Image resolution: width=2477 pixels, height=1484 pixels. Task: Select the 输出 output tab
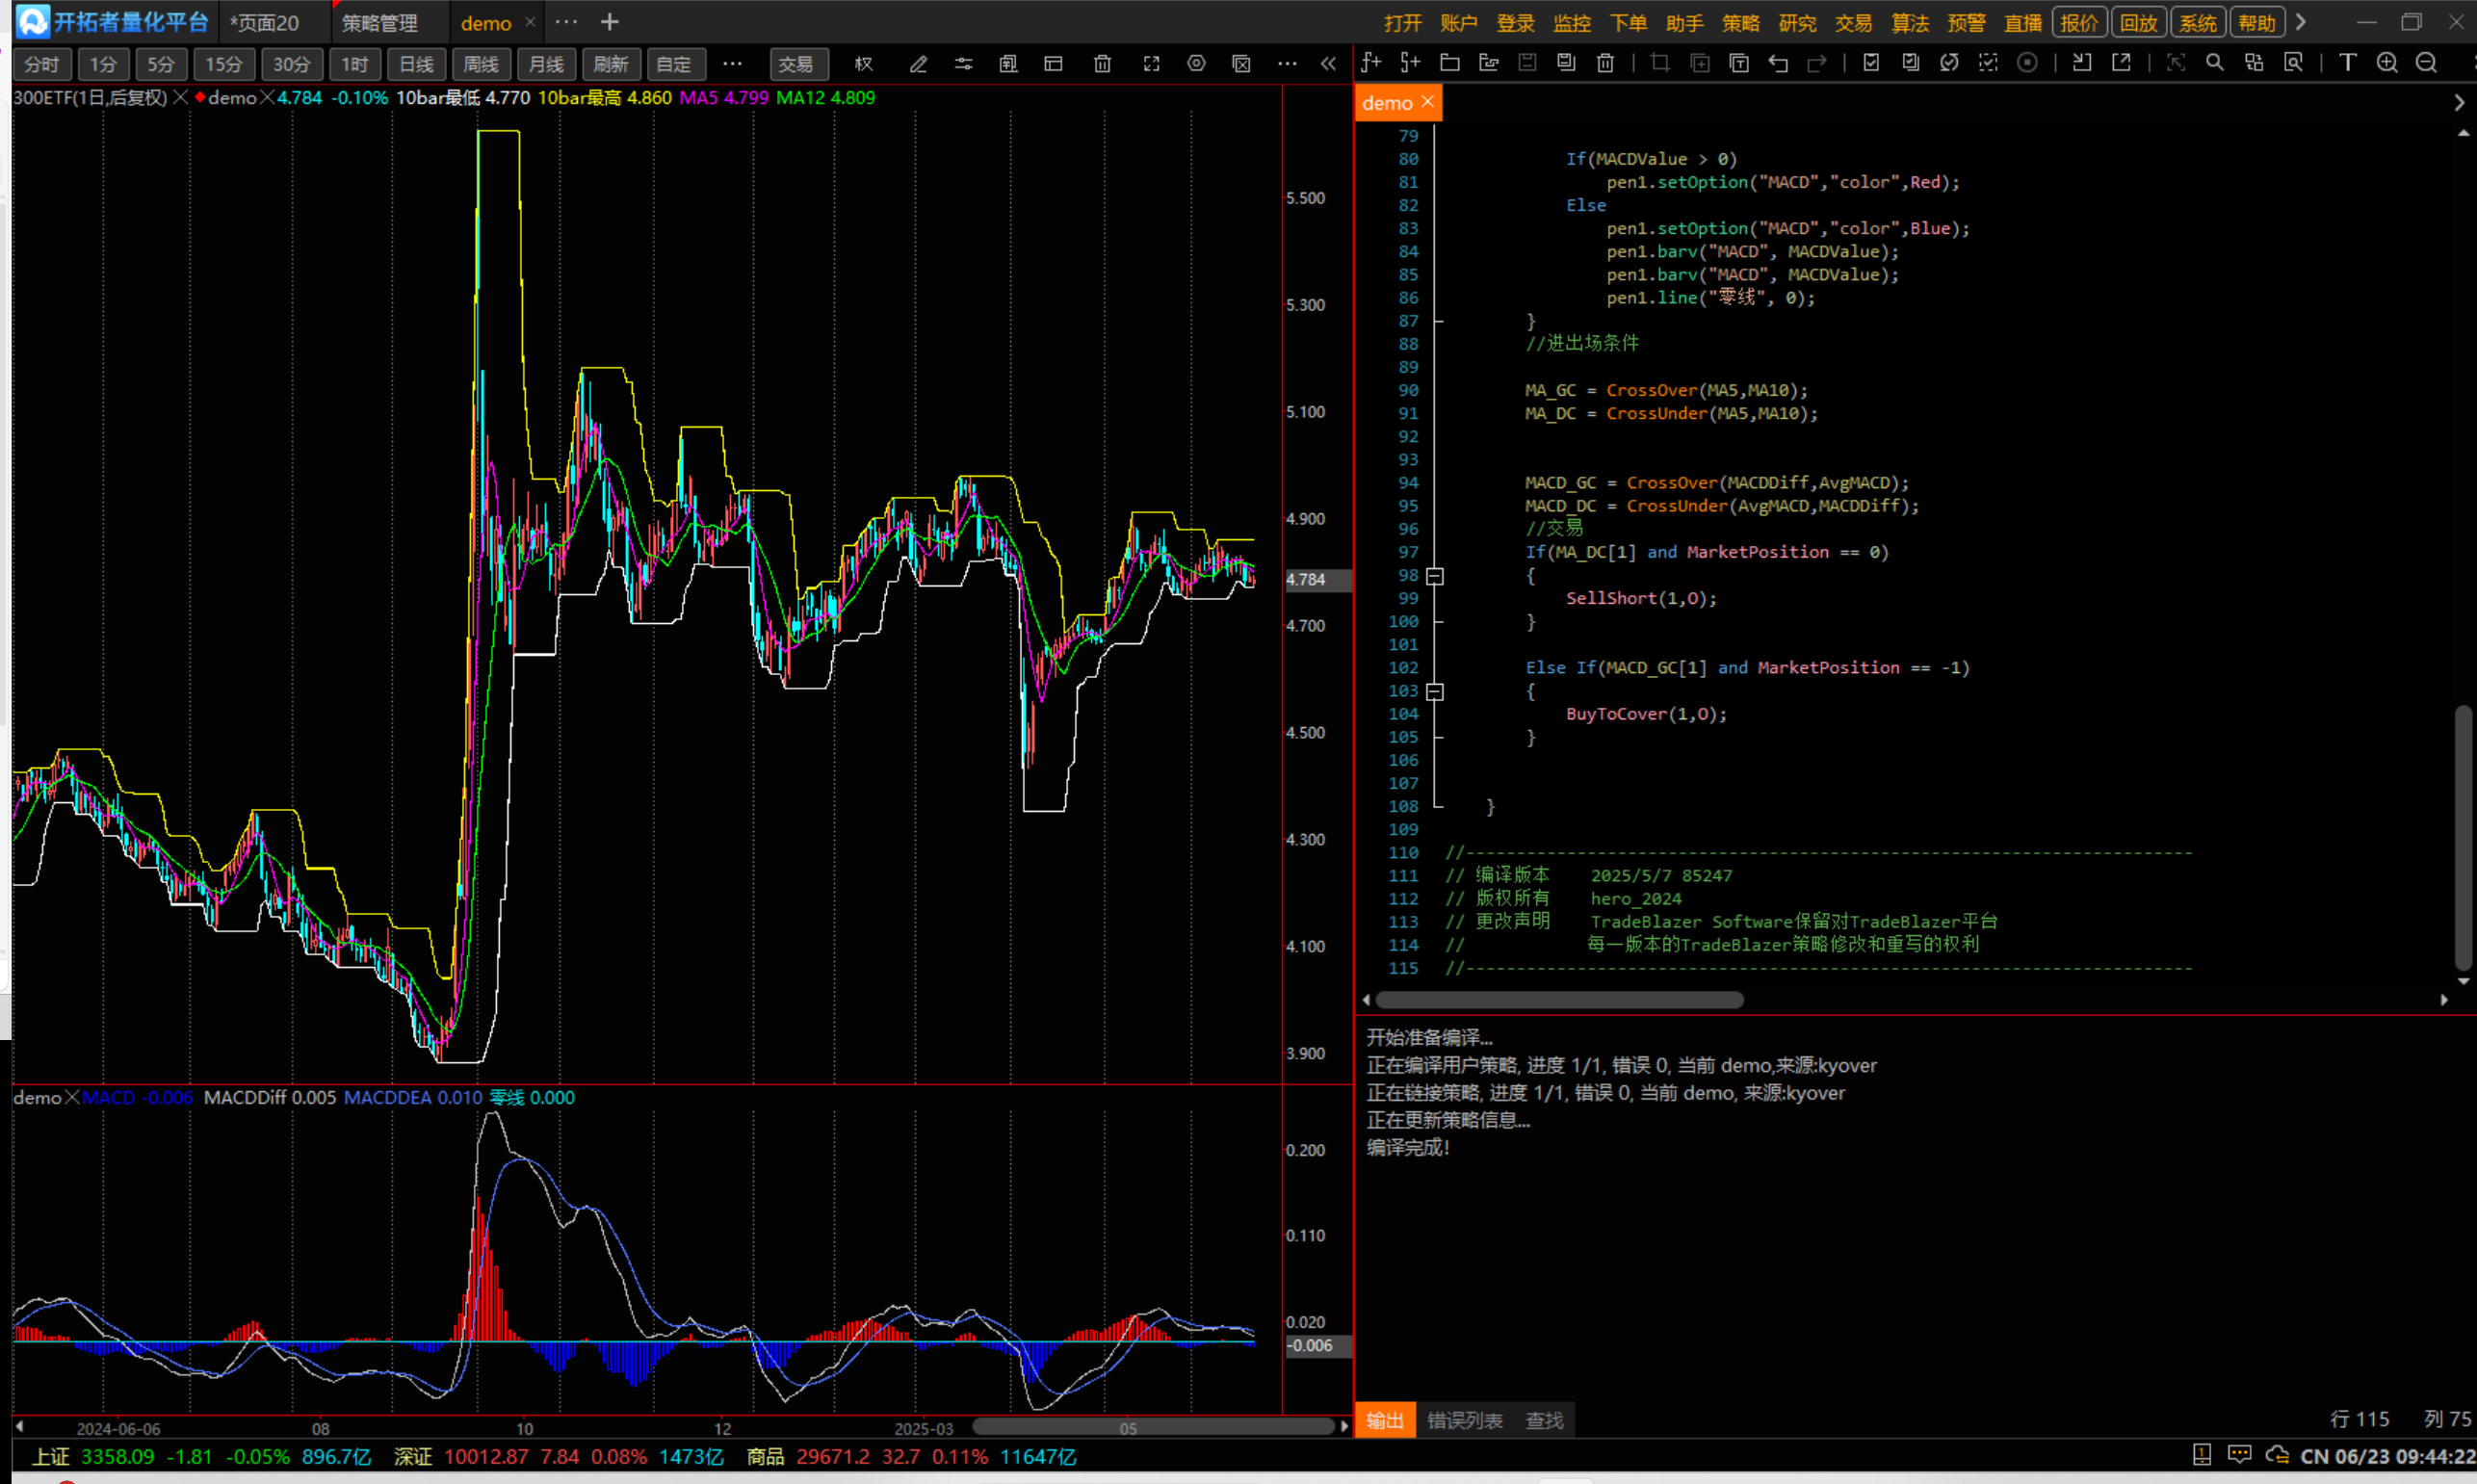[1385, 1420]
